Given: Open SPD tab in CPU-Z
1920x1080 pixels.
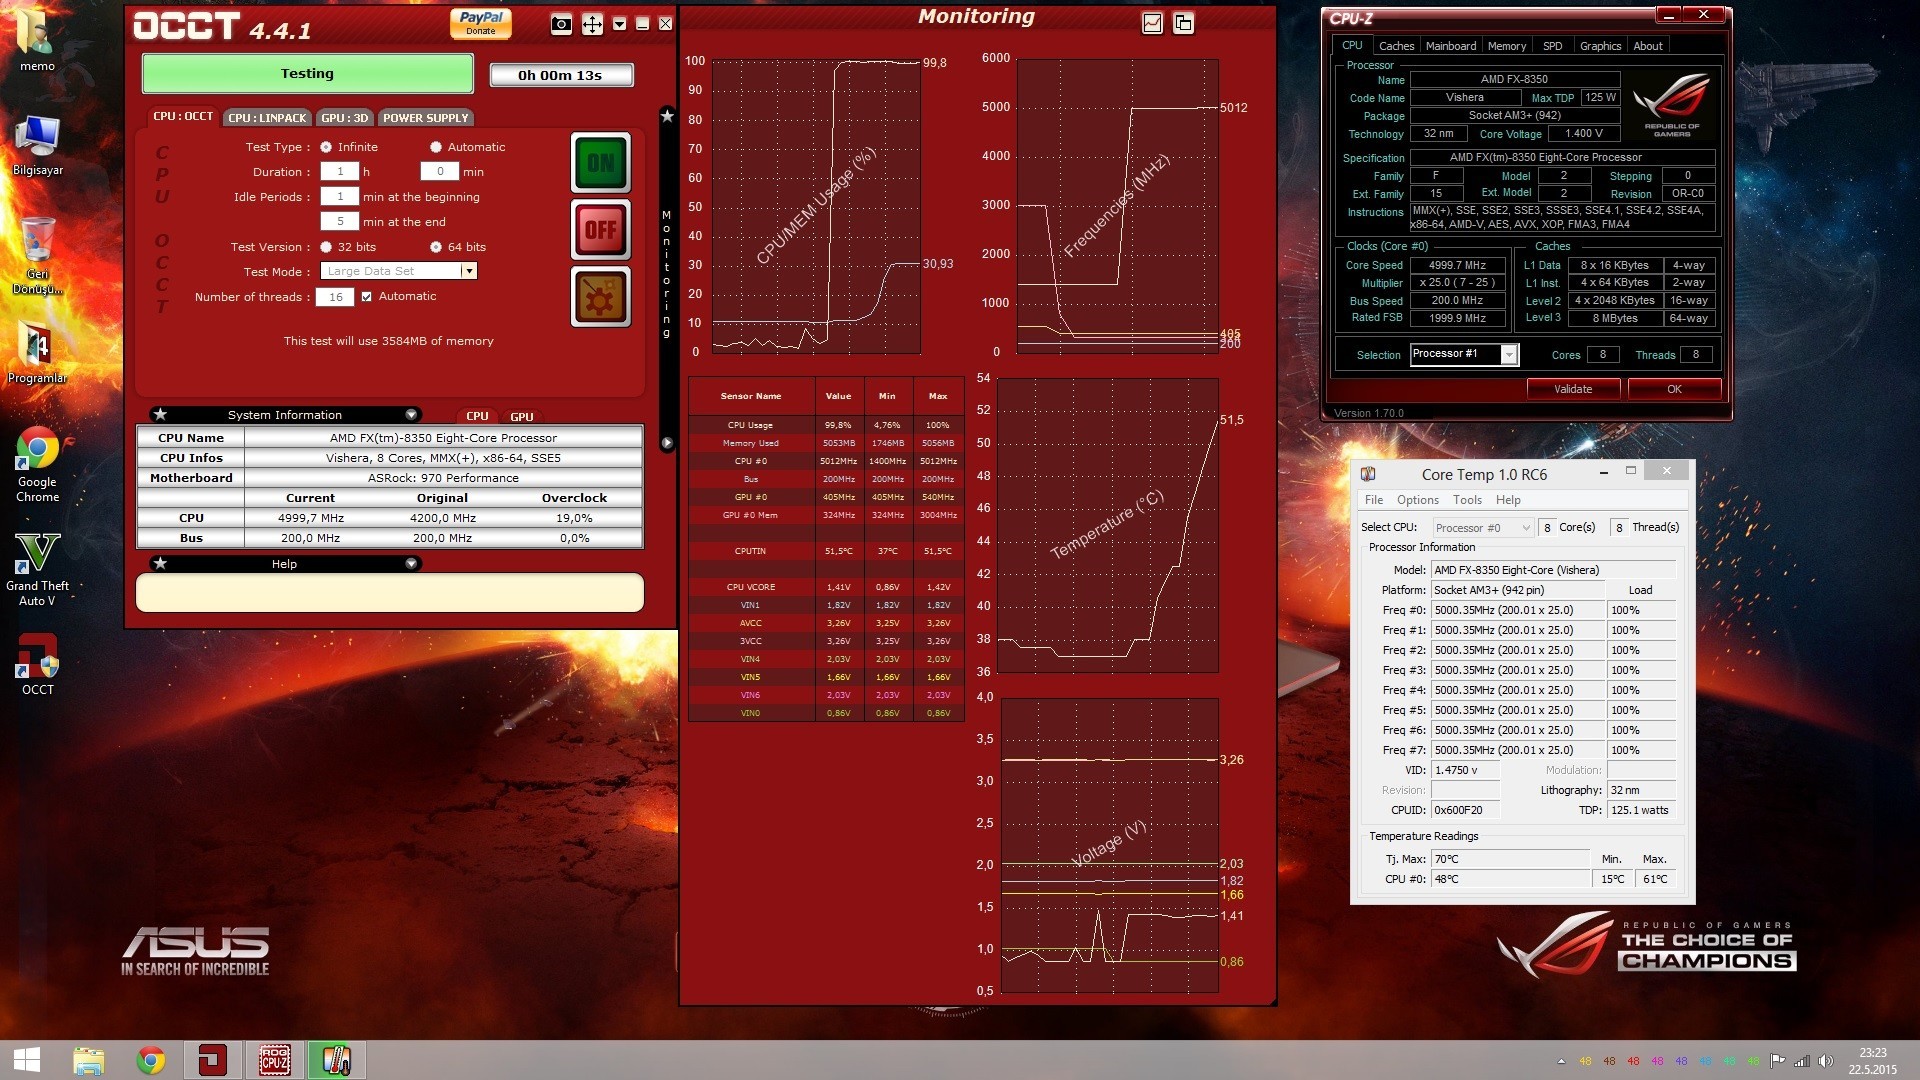Looking at the screenshot, I should [1552, 46].
